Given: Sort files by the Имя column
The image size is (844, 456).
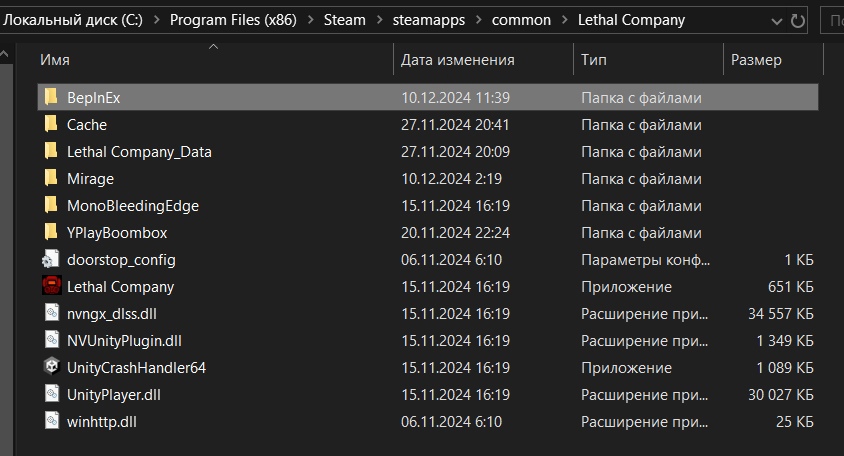Looking at the screenshot, I should (55, 60).
